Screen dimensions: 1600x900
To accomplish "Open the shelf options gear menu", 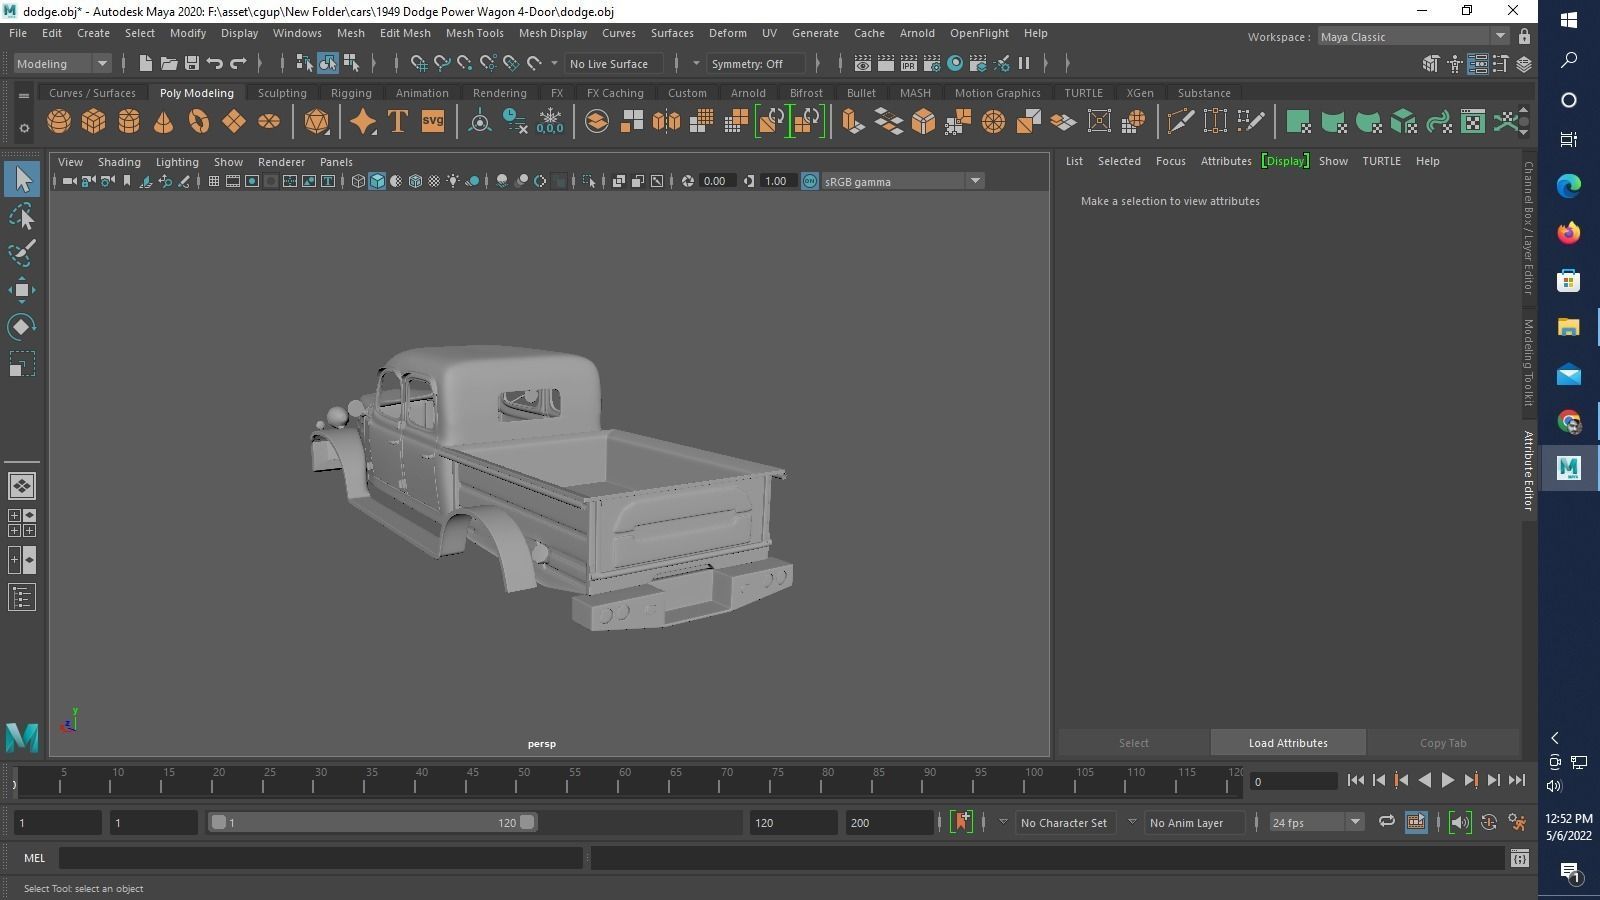I will (x=24, y=128).
